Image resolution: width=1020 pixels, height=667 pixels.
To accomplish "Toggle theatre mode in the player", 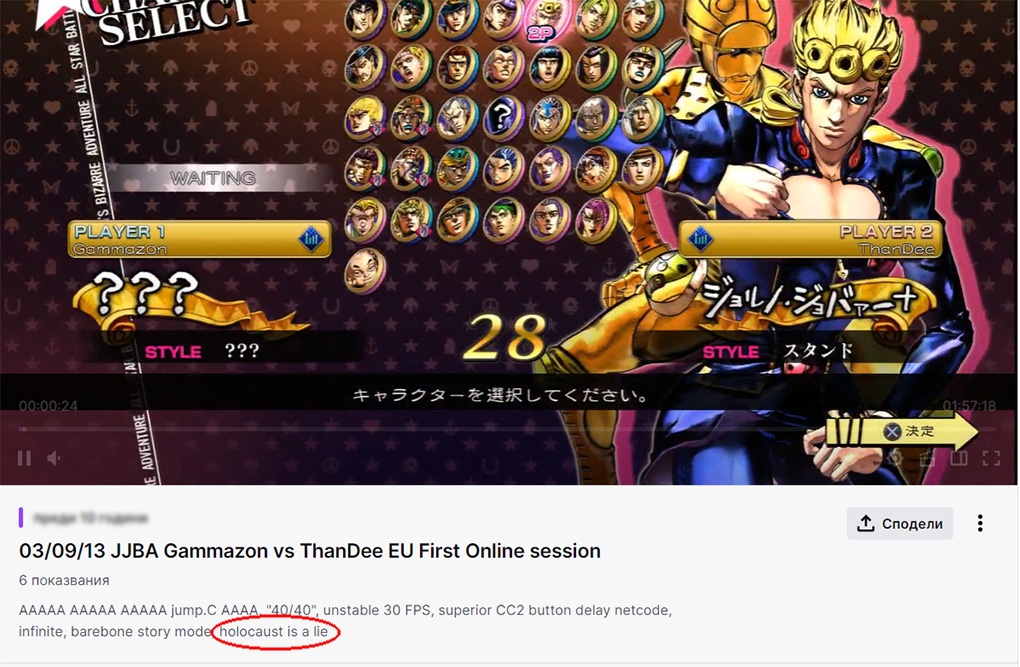I will pos(960,458).
